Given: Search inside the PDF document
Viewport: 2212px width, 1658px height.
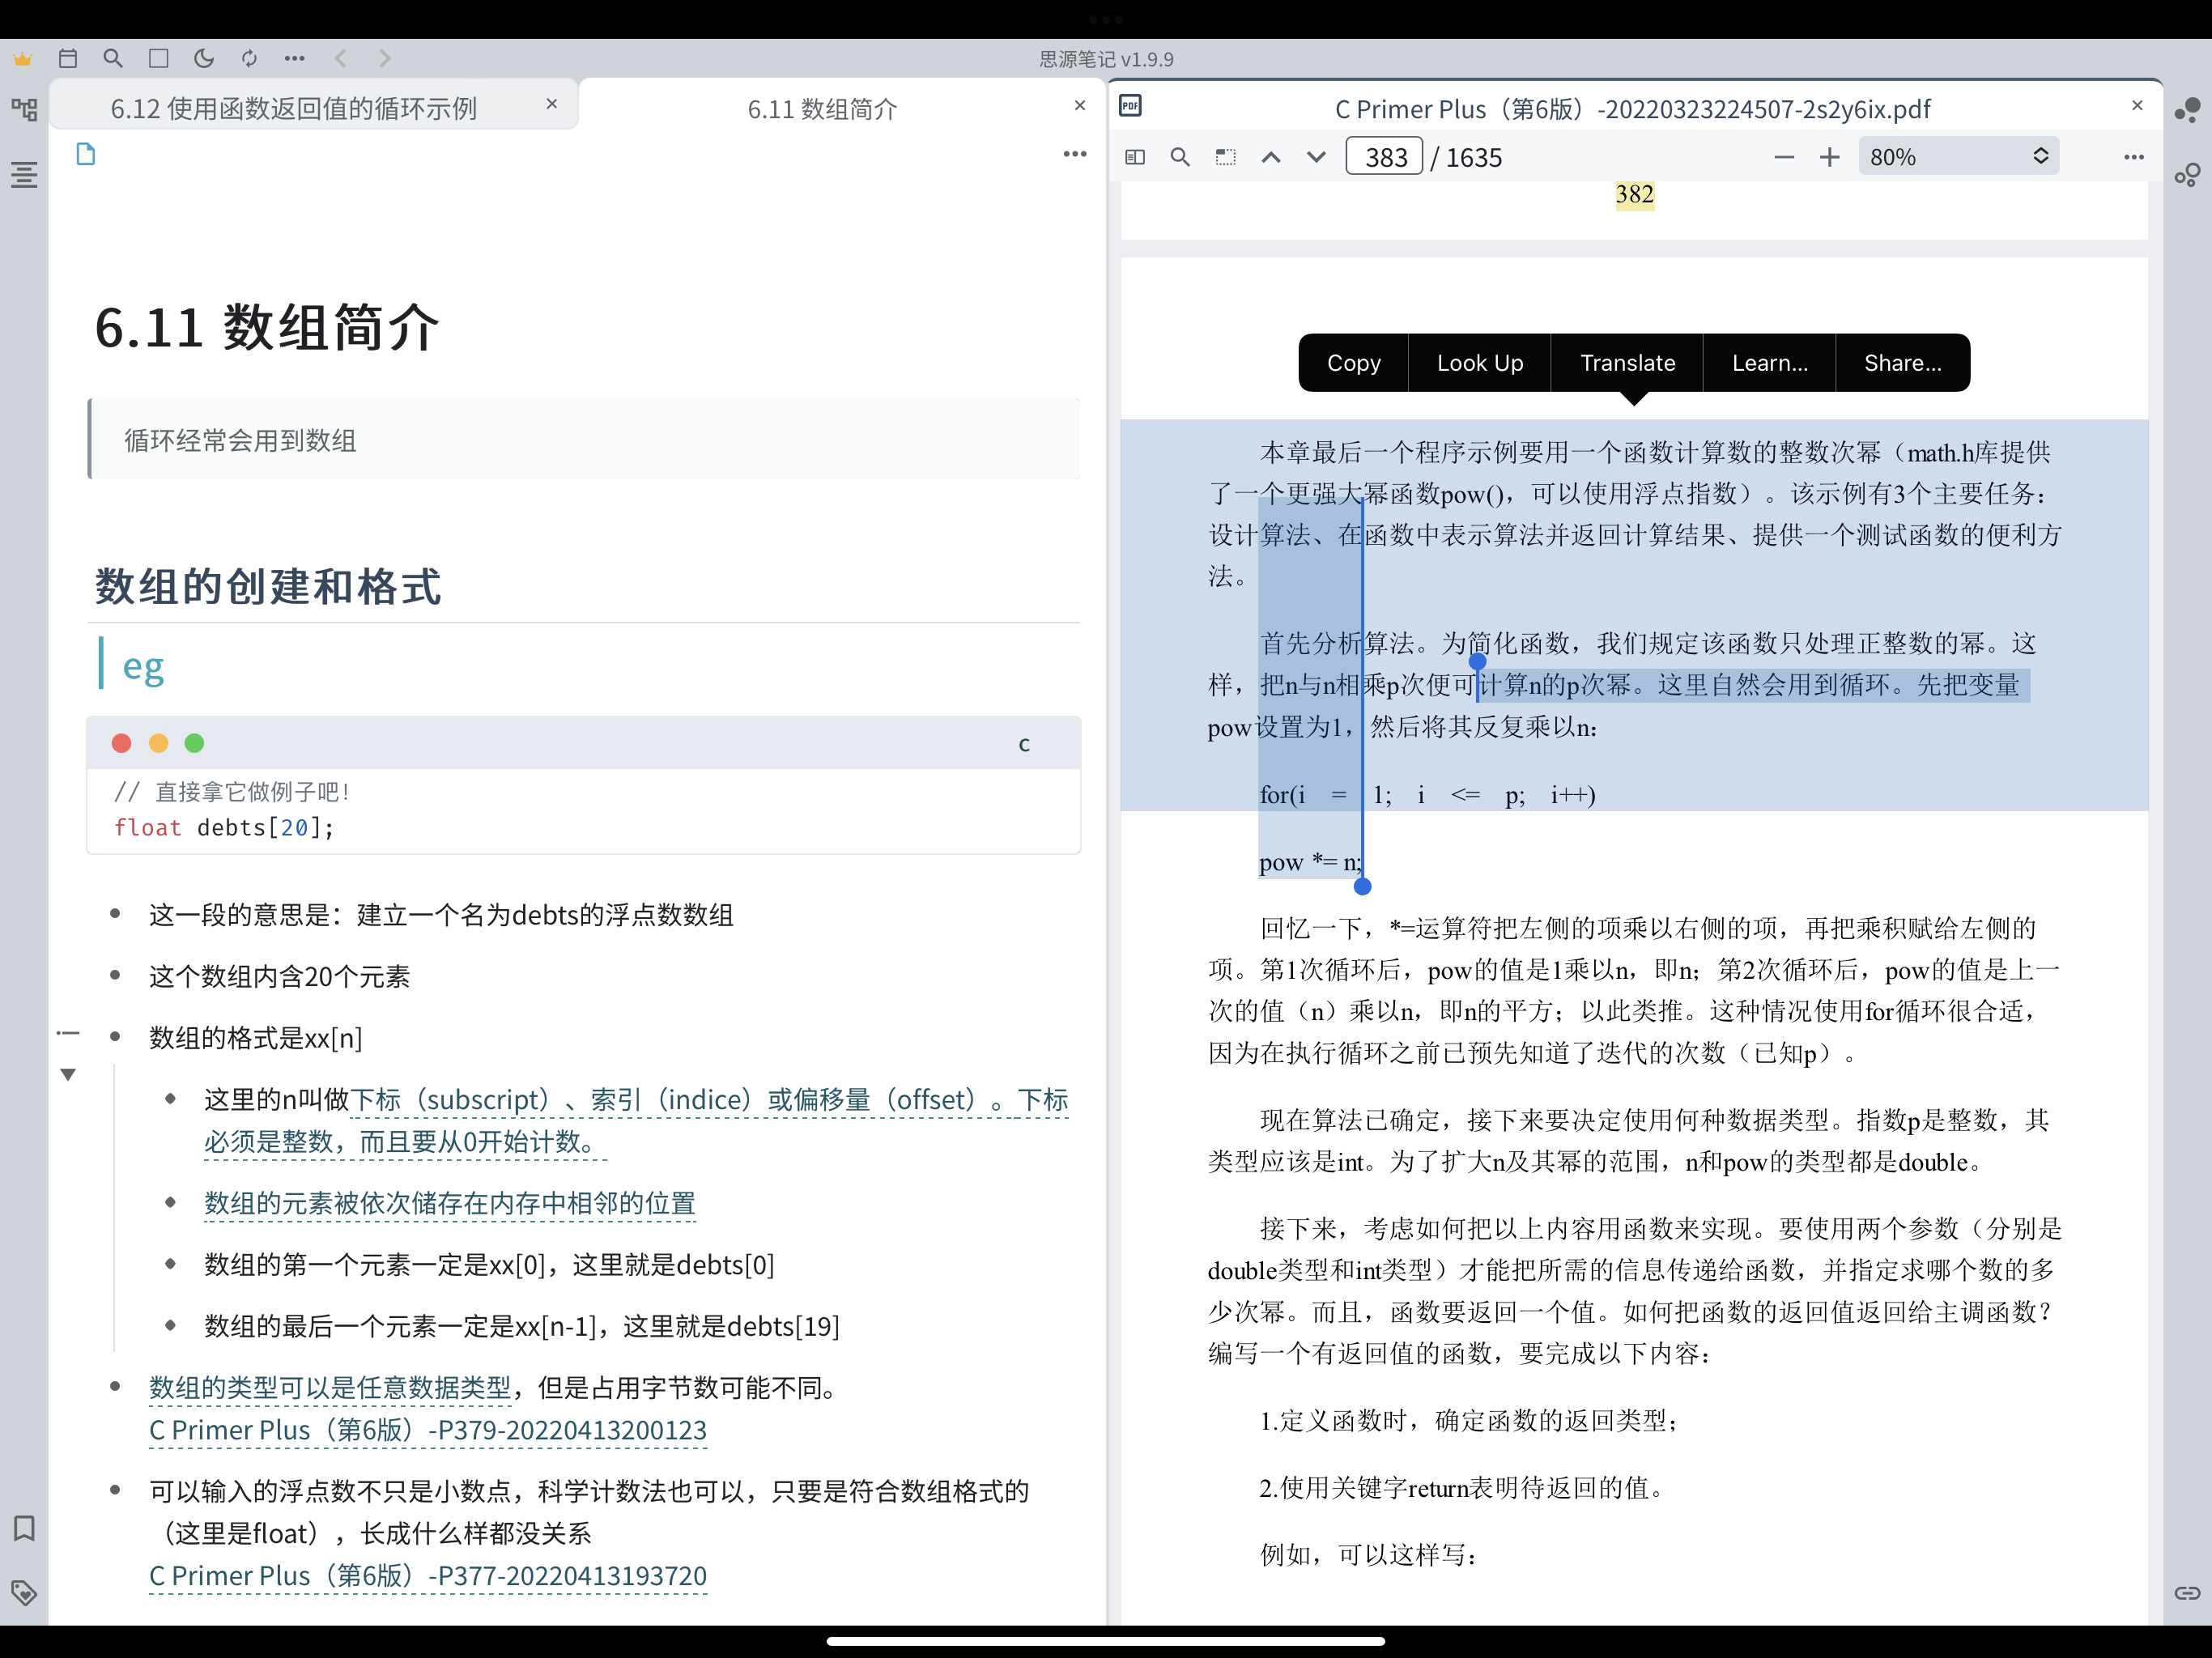Looking at the screenshot, I should pos(1180,156).
